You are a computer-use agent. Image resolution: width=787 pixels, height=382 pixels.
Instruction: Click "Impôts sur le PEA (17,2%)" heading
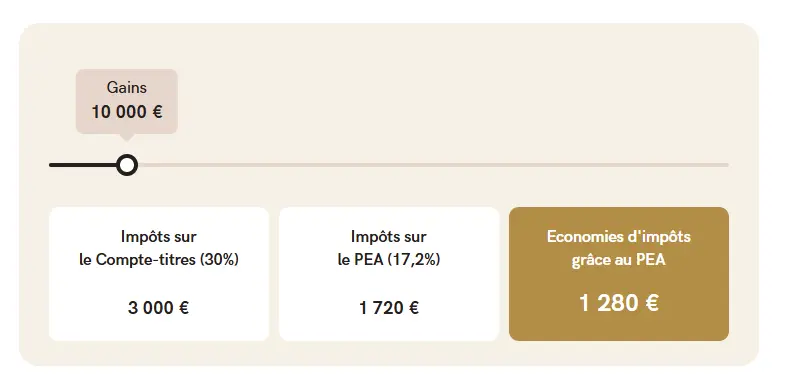tap(389, 248)
